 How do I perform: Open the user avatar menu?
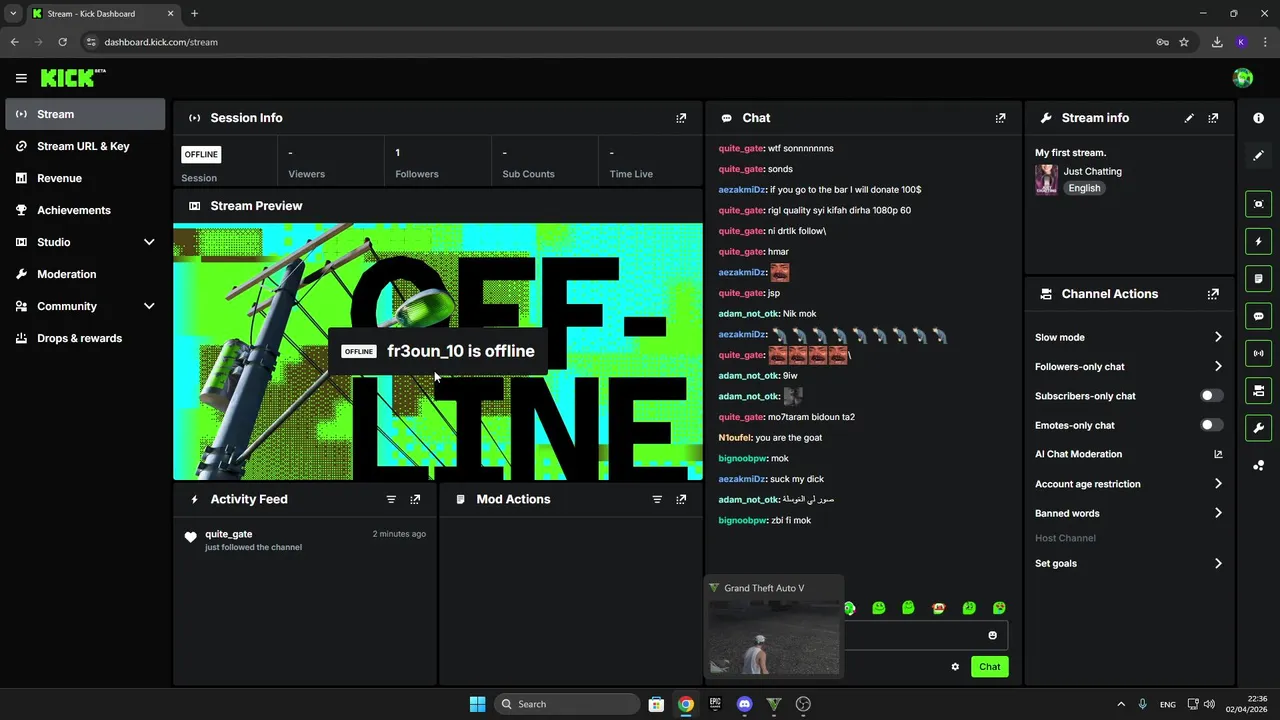coord(1243,78)
